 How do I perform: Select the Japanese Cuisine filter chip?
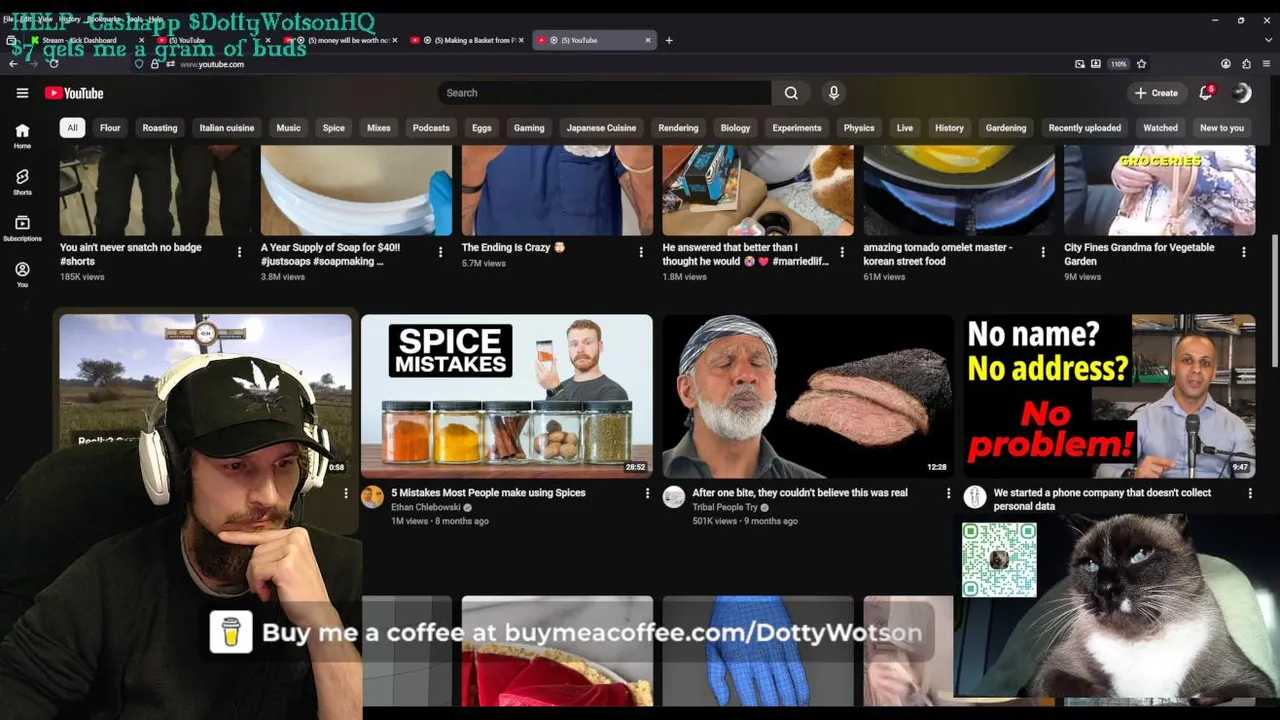601,128
